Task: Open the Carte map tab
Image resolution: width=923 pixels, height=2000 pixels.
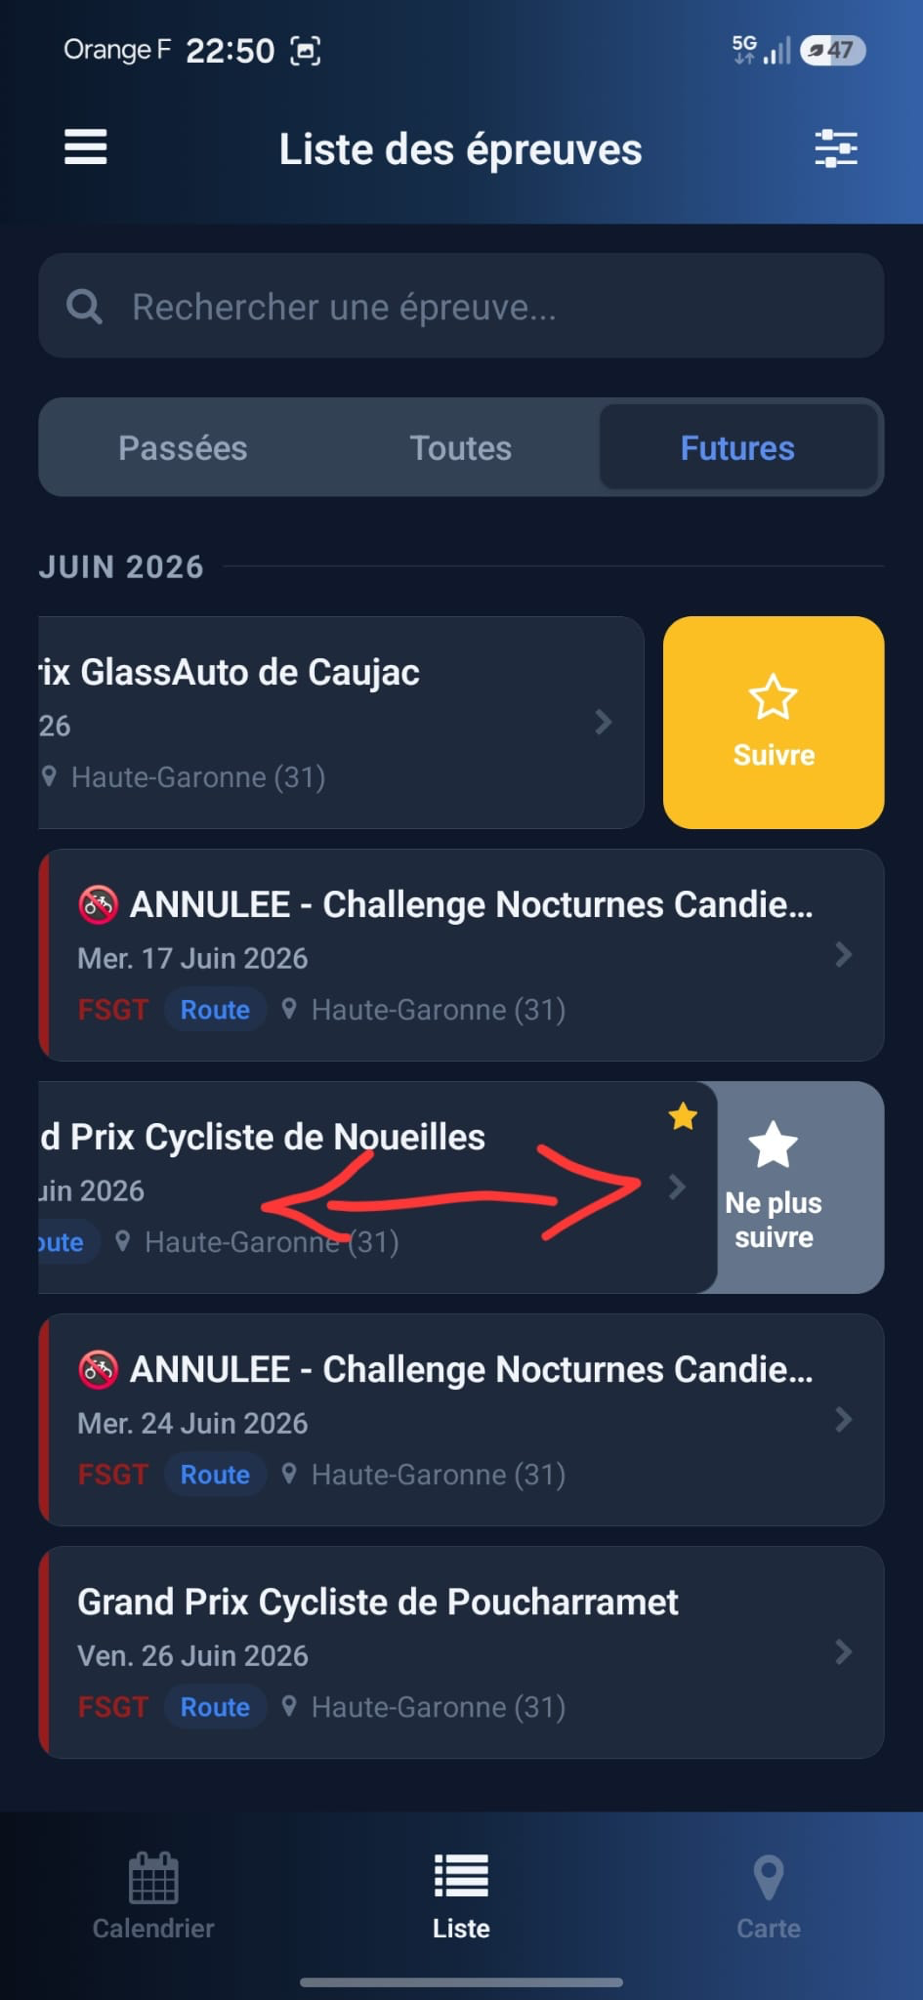Action: (x=768, y=1896)
